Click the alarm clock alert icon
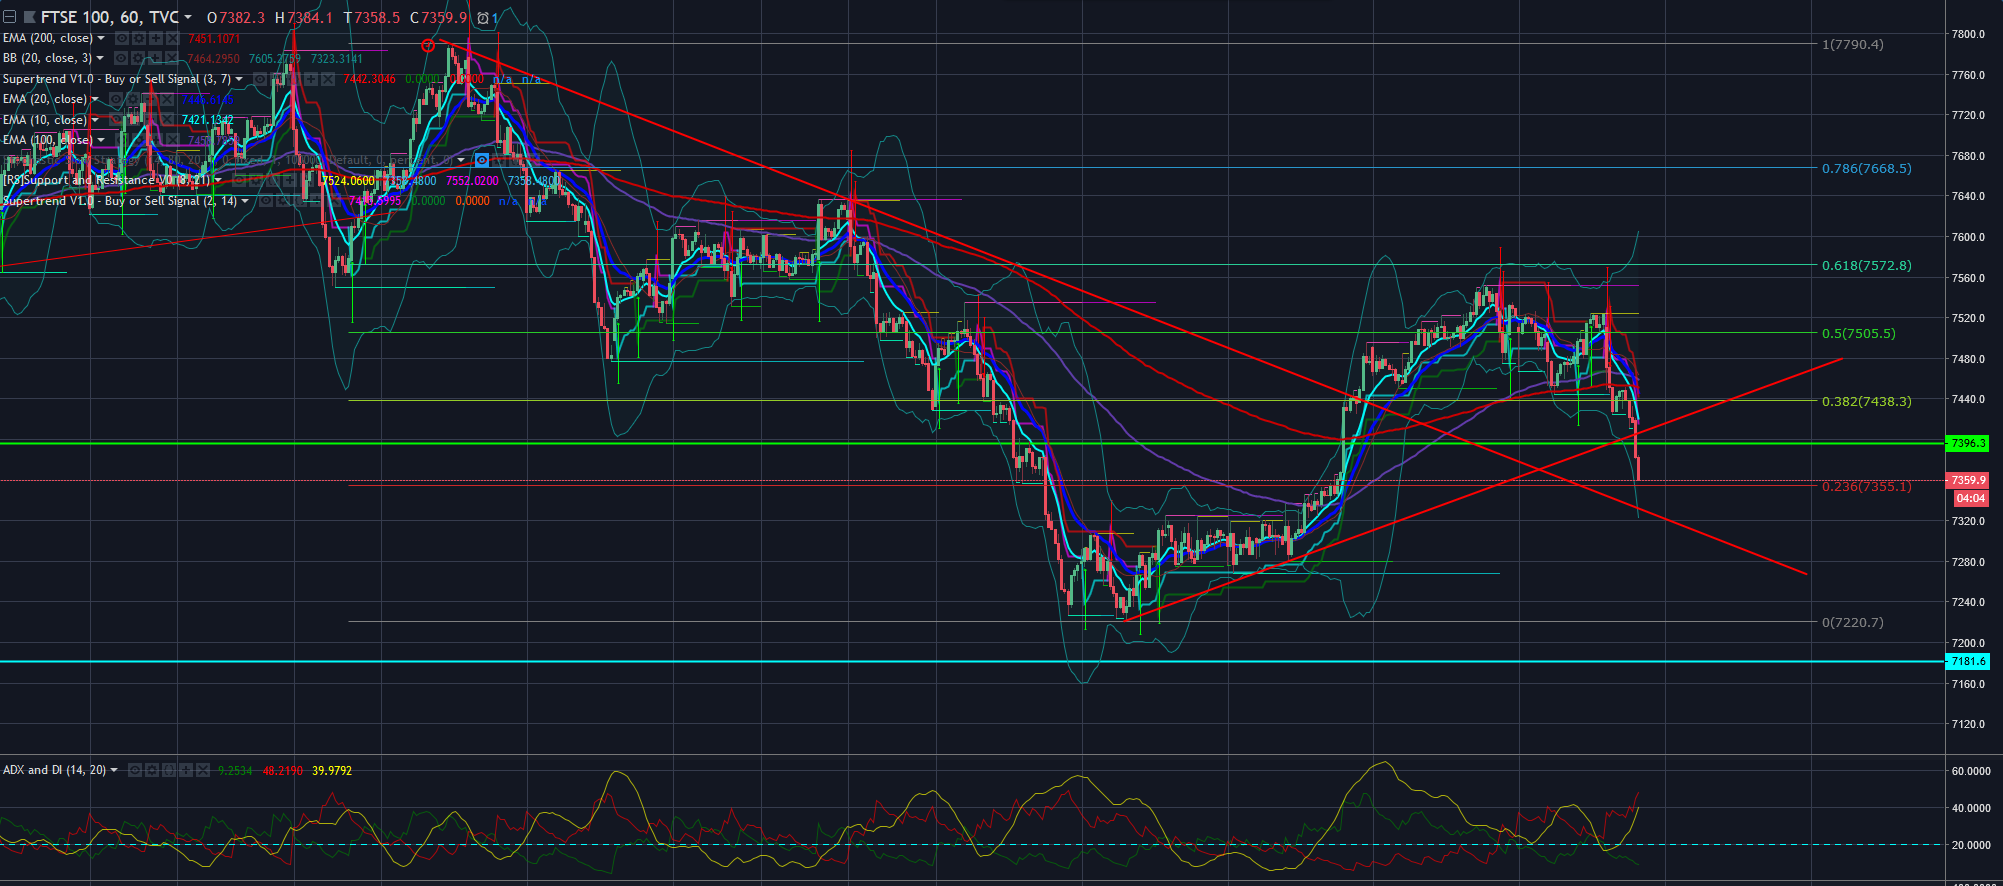Viewport: 2003px width, 886px height. (x=483, y=18)
